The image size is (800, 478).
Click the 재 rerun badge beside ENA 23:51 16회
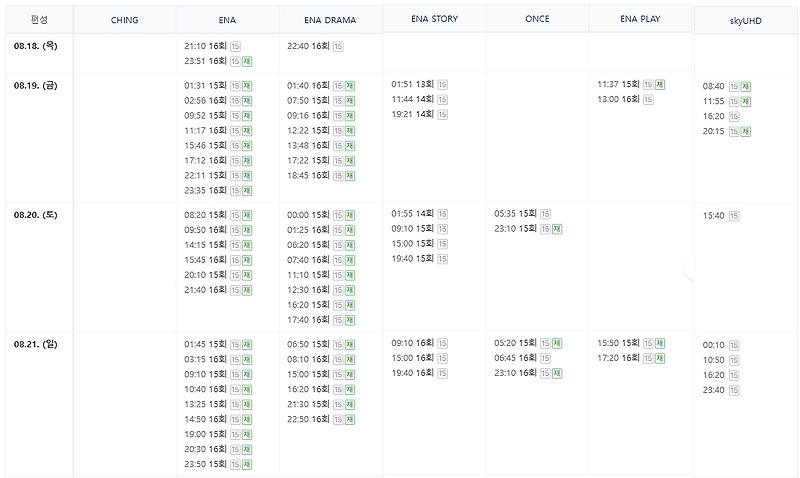point(247,61)
